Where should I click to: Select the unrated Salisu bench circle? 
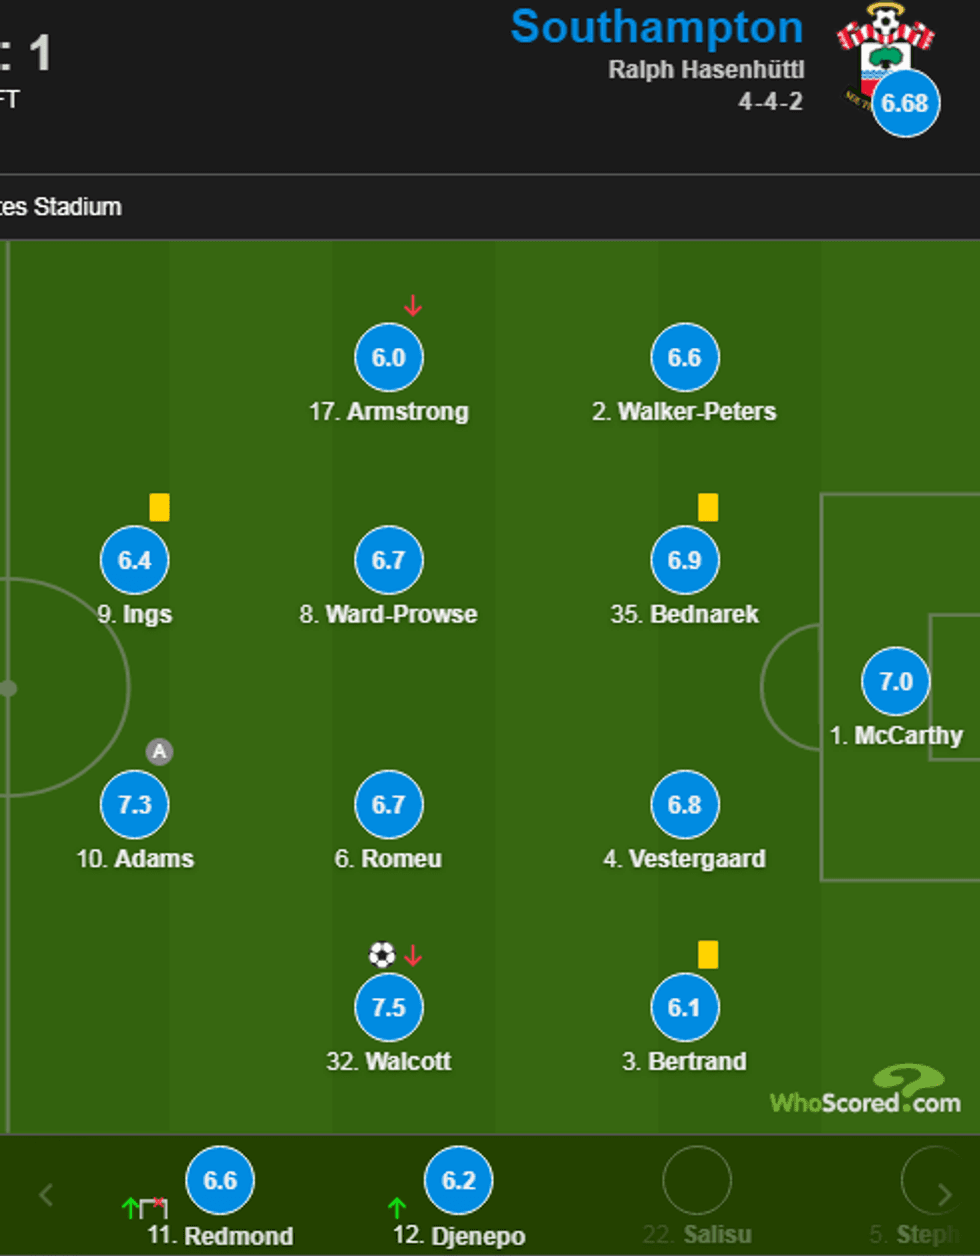point(697,1181)
